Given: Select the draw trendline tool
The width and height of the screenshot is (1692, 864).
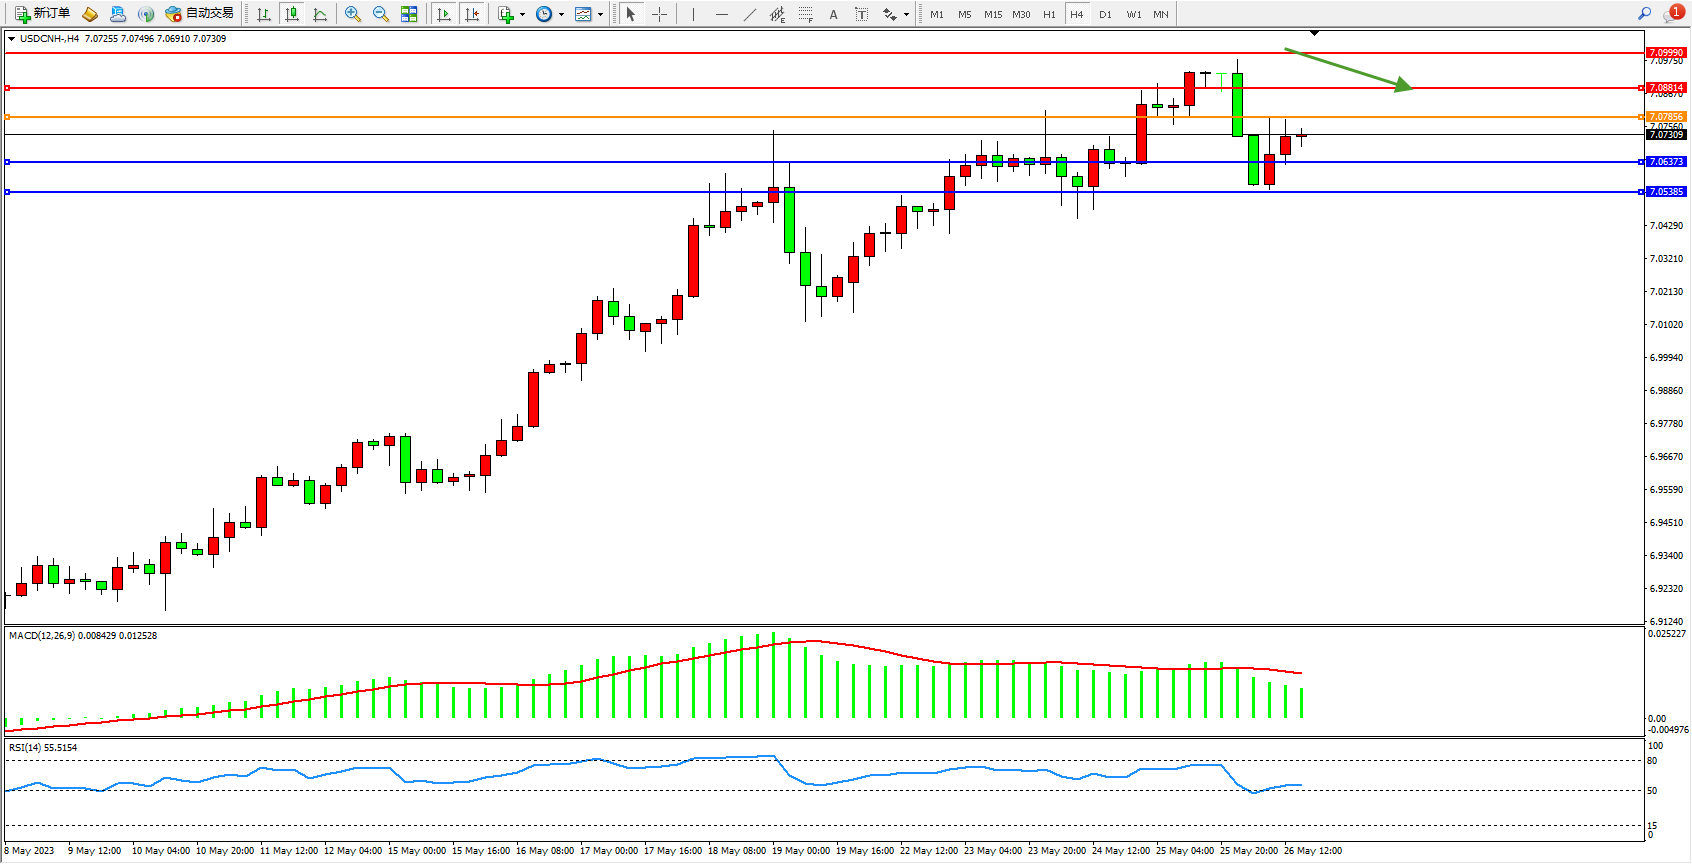Looking at the screenshot, I should (750, 14).
